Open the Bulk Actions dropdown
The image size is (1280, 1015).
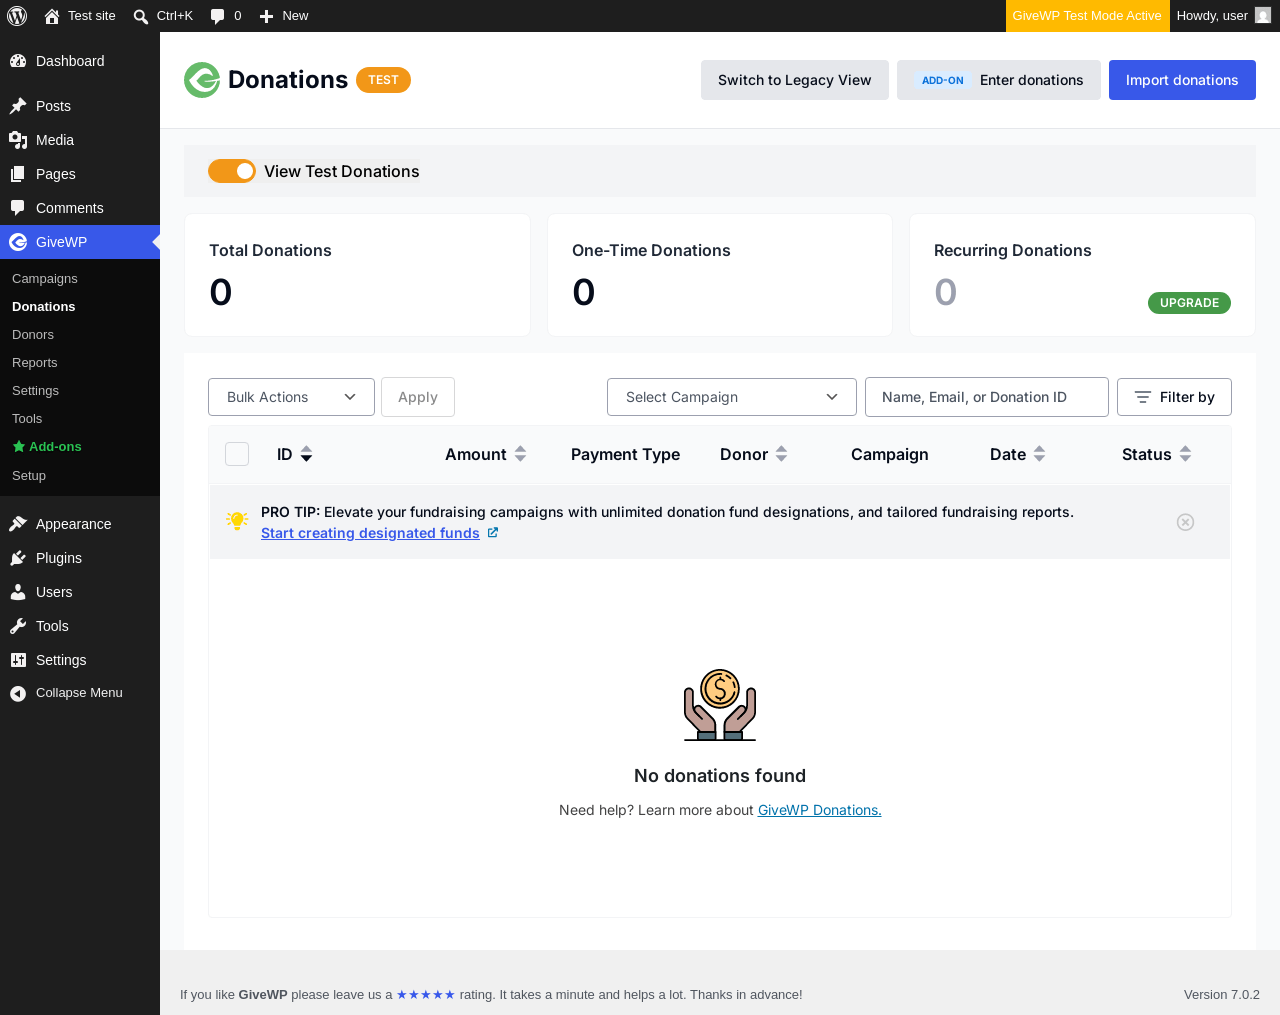pos(291,397)
